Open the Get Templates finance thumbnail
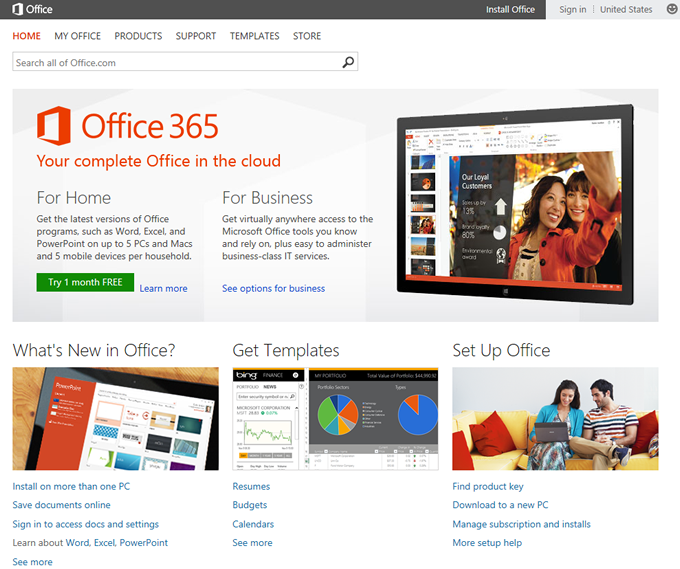 coord(335,419)
